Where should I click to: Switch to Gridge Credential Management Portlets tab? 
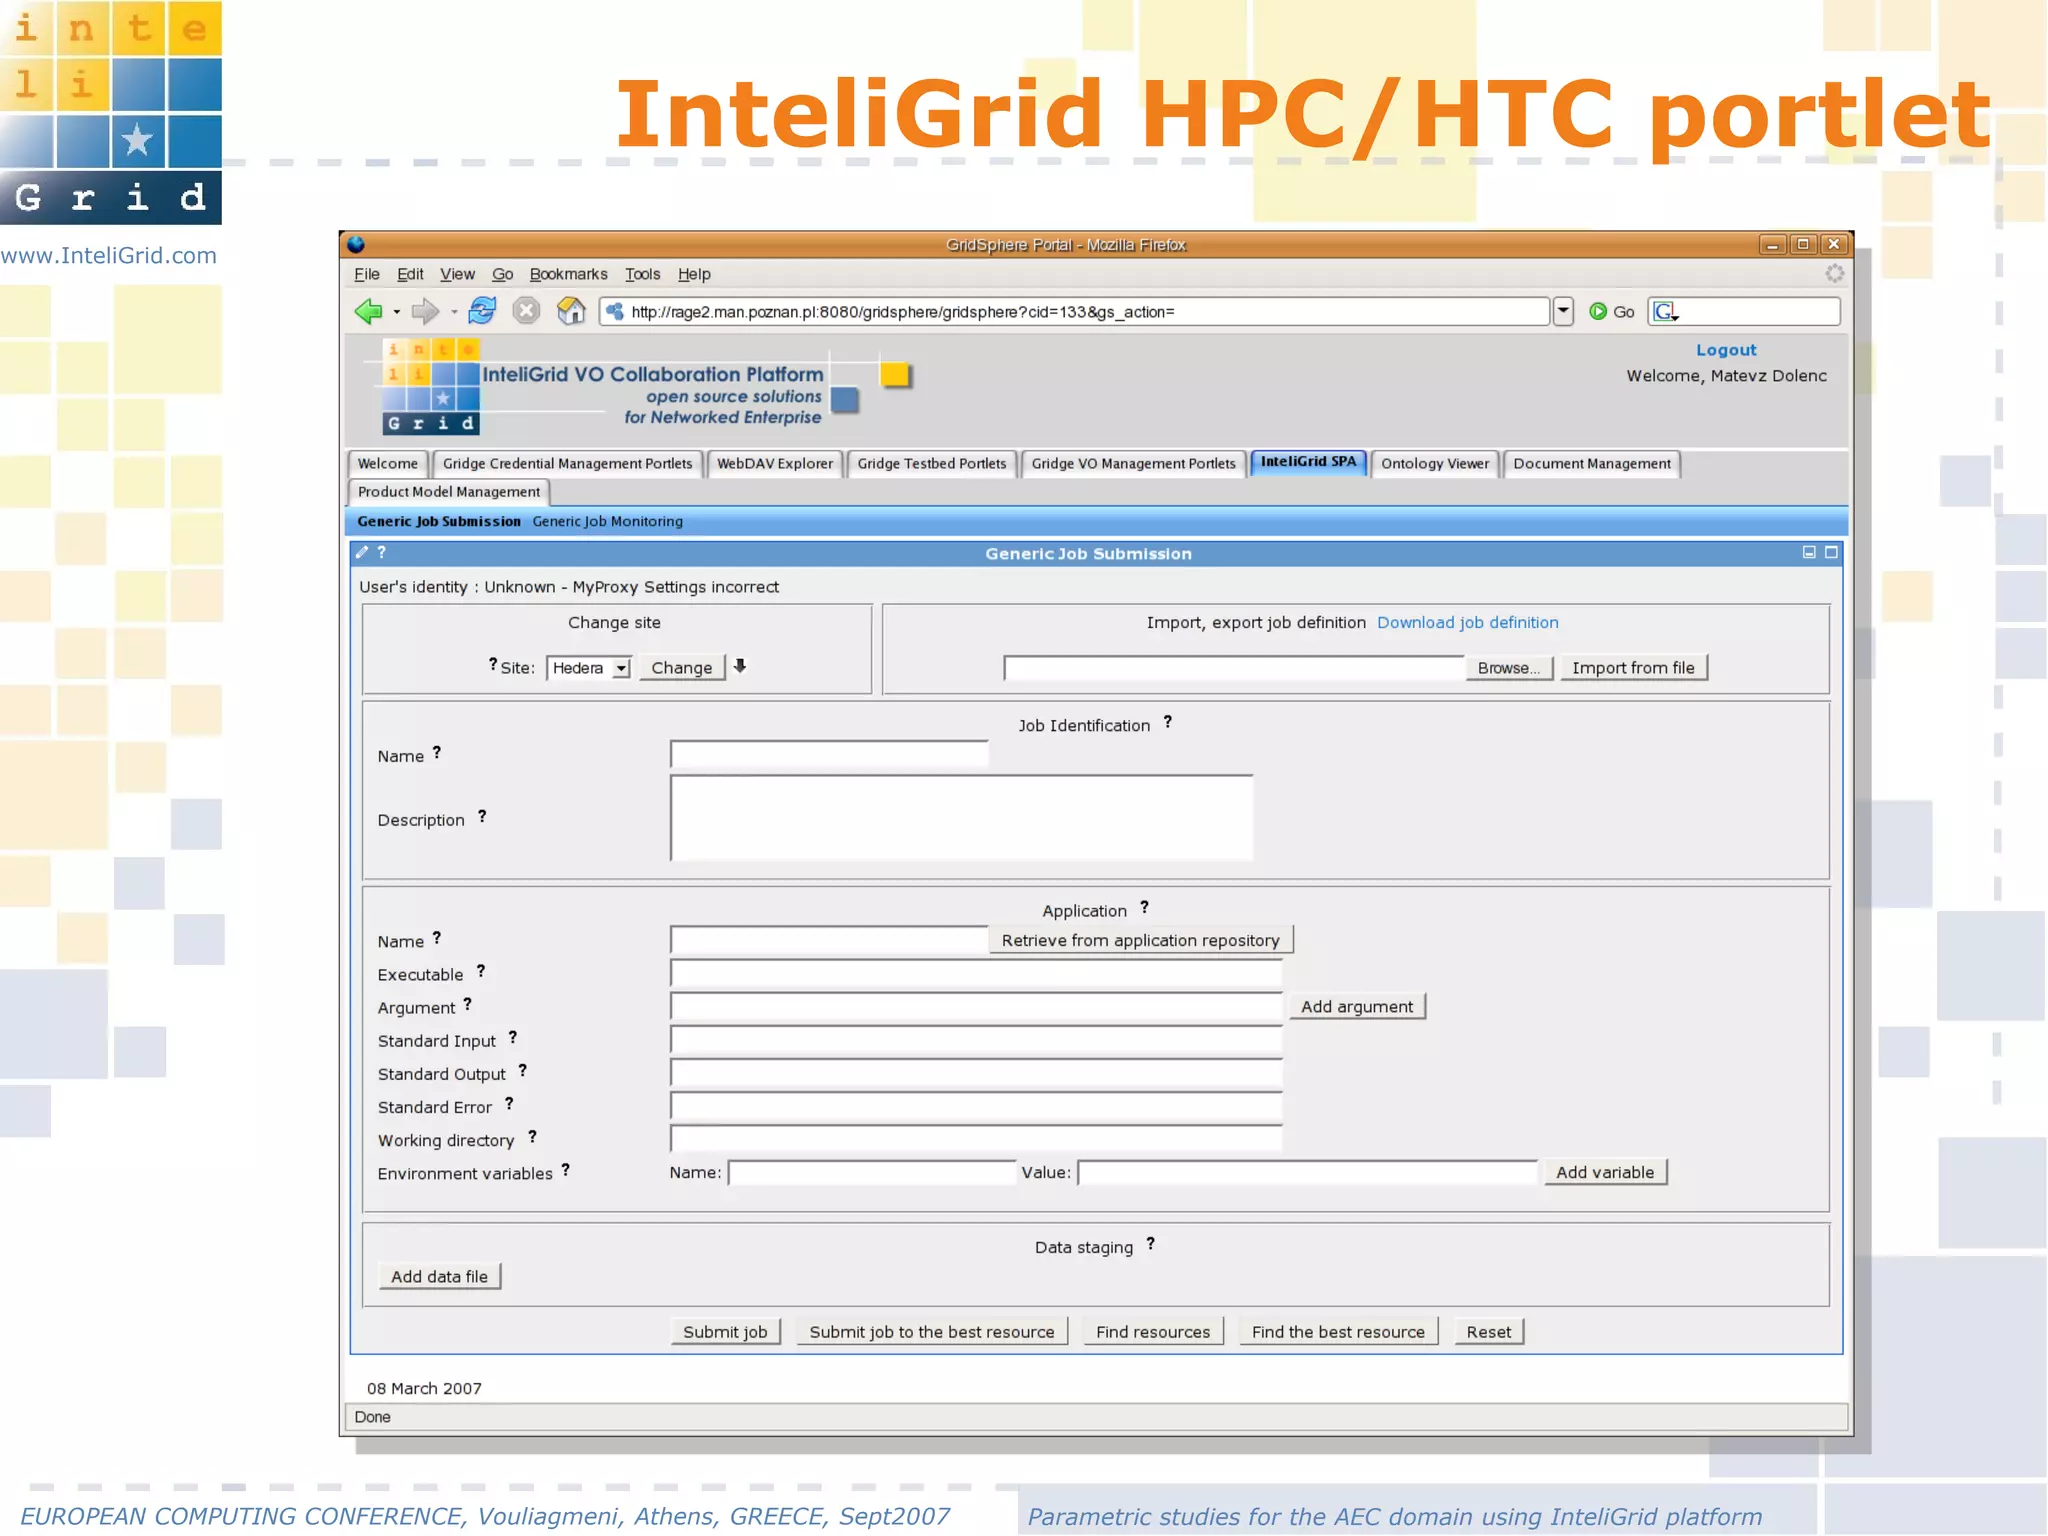tap(567, 464)
